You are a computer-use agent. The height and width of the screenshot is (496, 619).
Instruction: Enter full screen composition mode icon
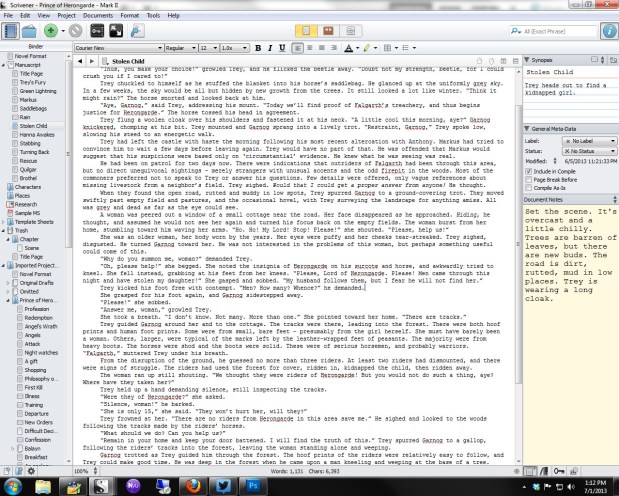click(x=116, y=31)
